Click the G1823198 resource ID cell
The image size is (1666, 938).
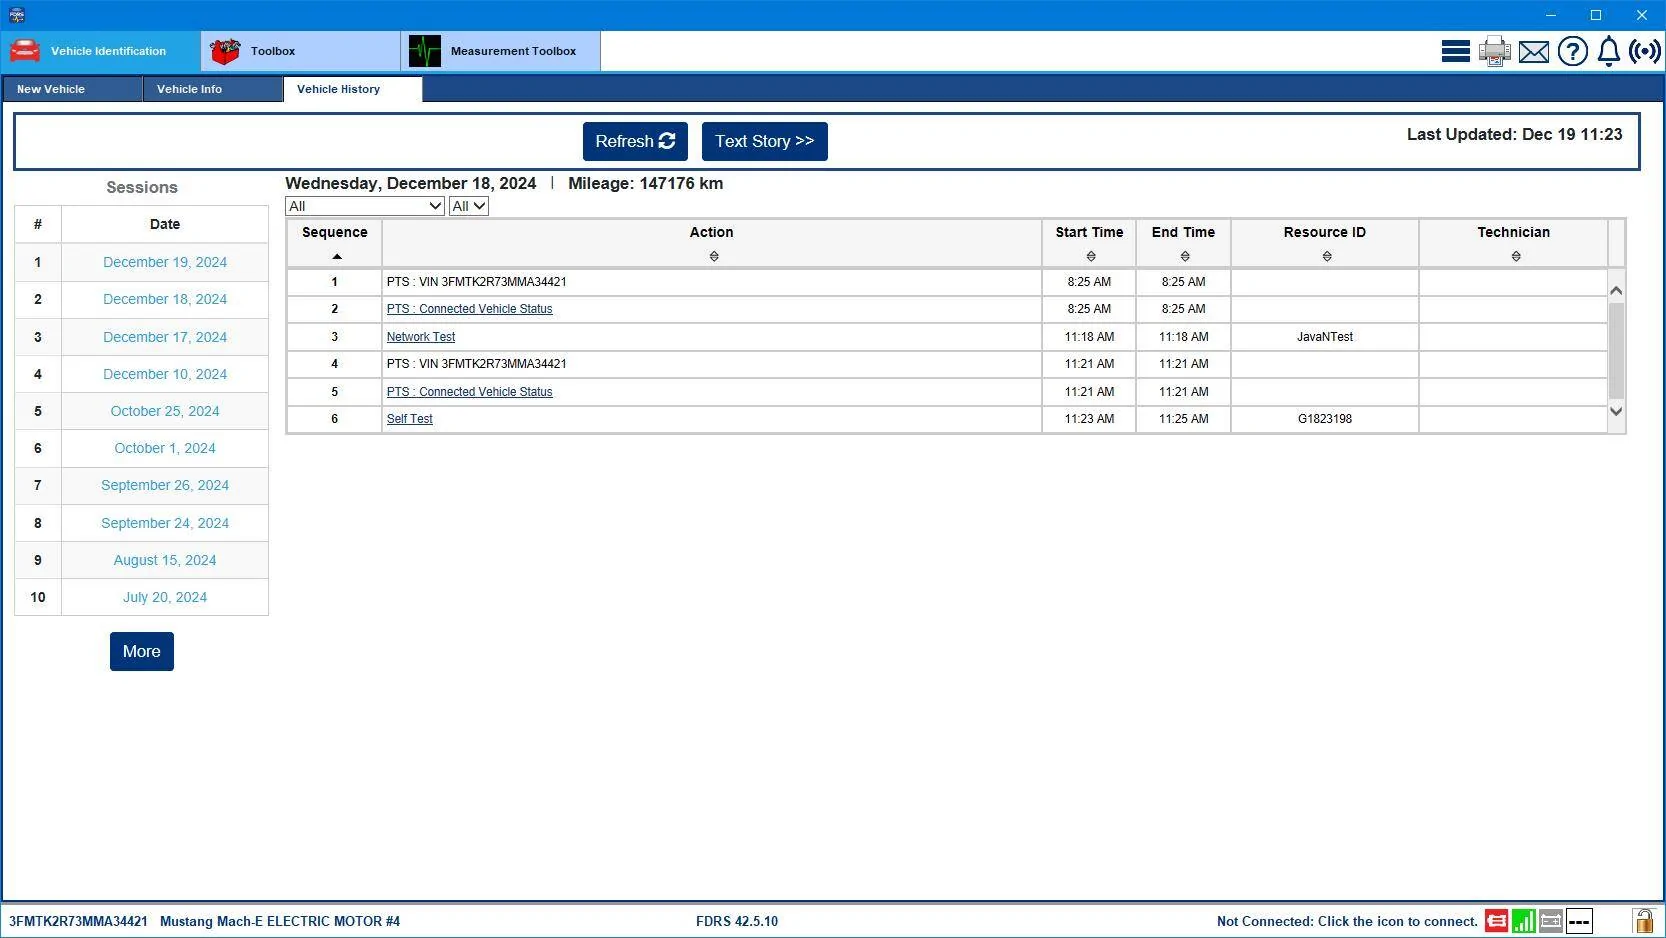pyautogui.click(x=1325, y=419)
